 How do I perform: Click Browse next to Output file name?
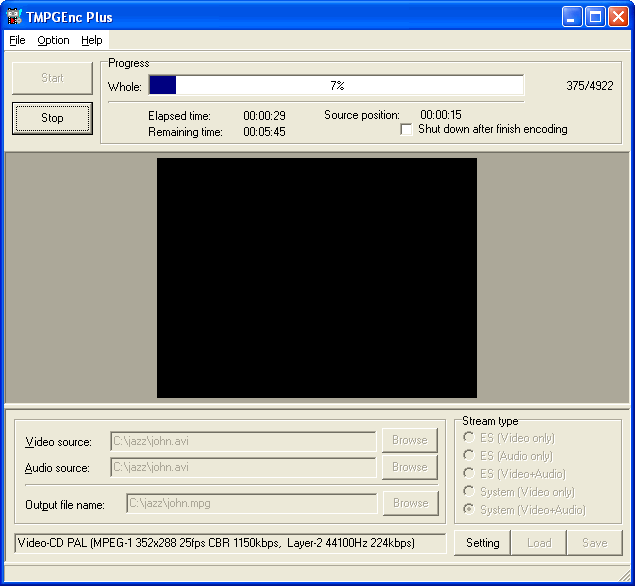click(x=411, y=503)
